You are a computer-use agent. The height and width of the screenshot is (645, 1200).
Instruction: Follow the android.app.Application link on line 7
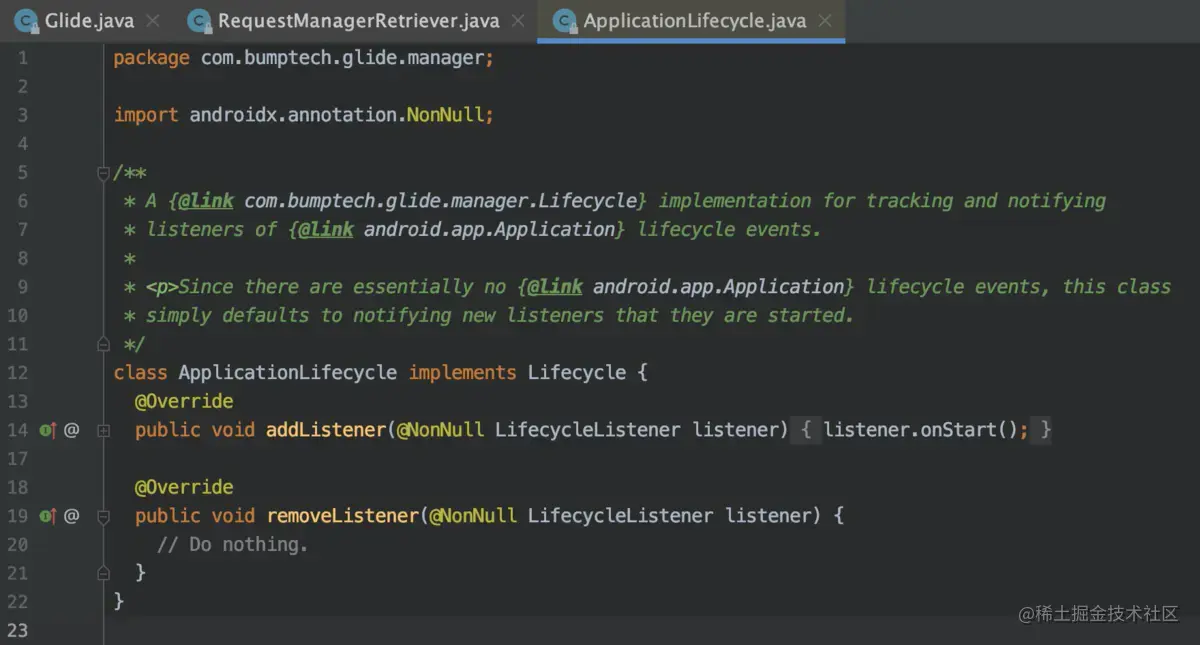[x=489, y=229]
